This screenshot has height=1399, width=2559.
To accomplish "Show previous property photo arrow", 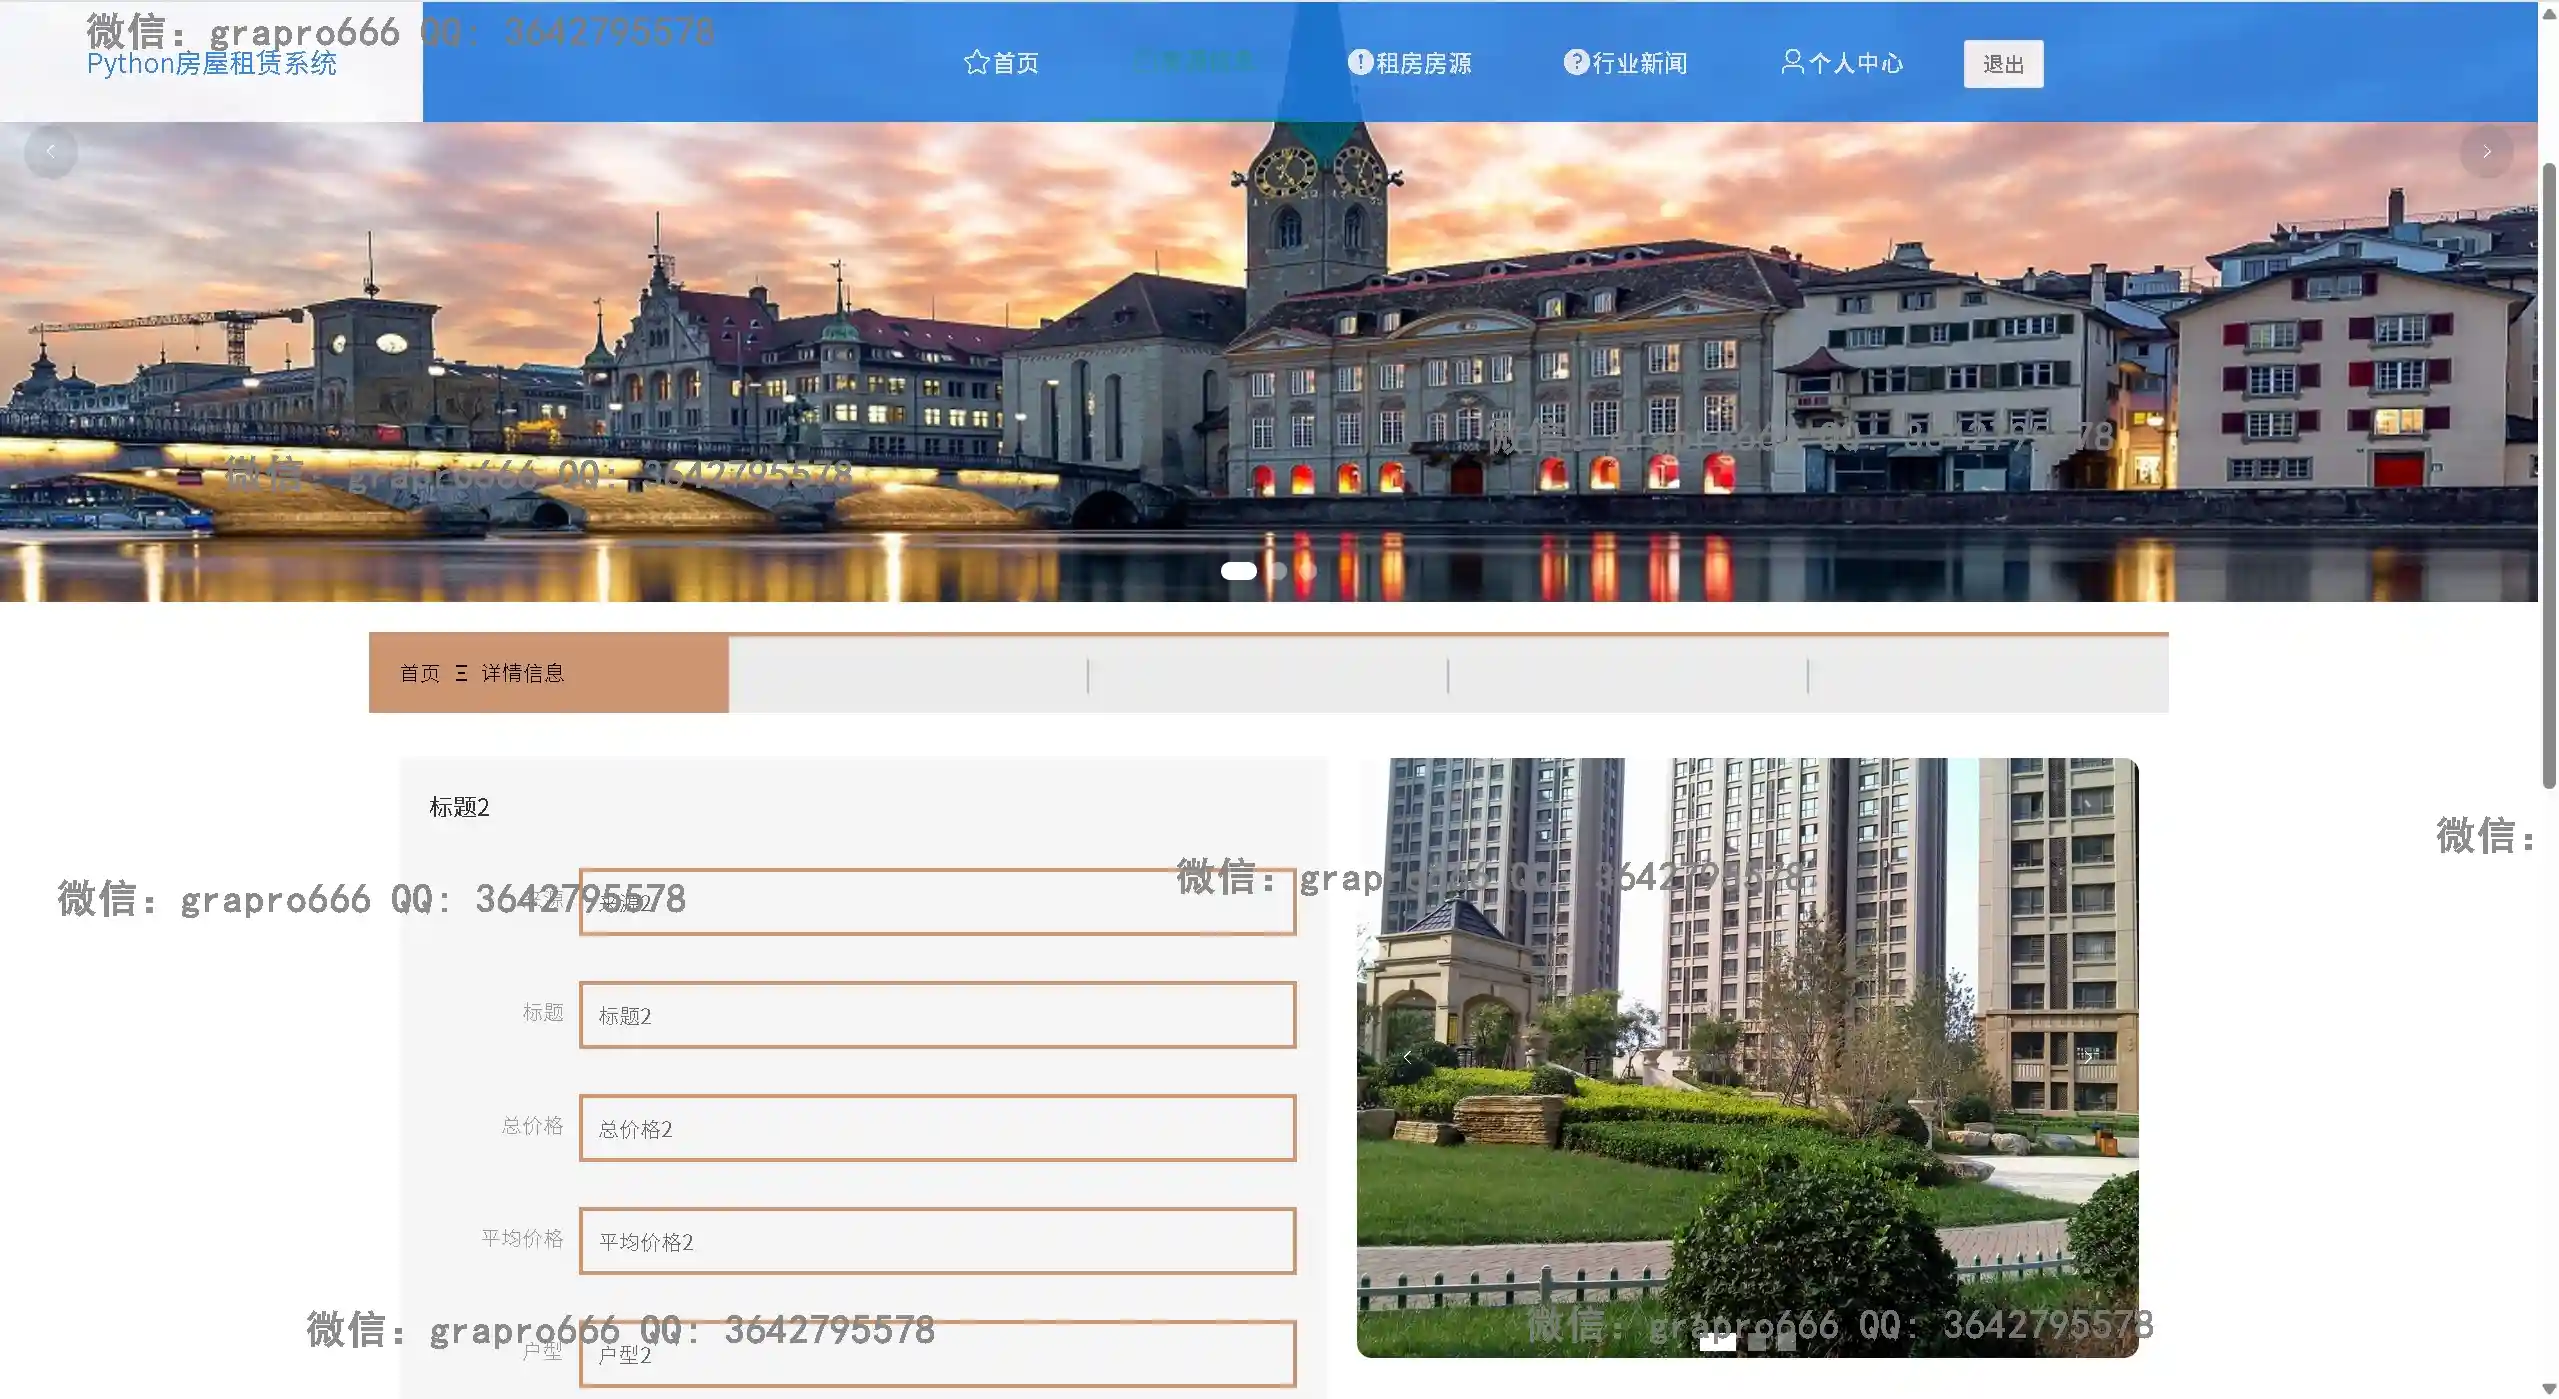I will coord(1407,1057).
